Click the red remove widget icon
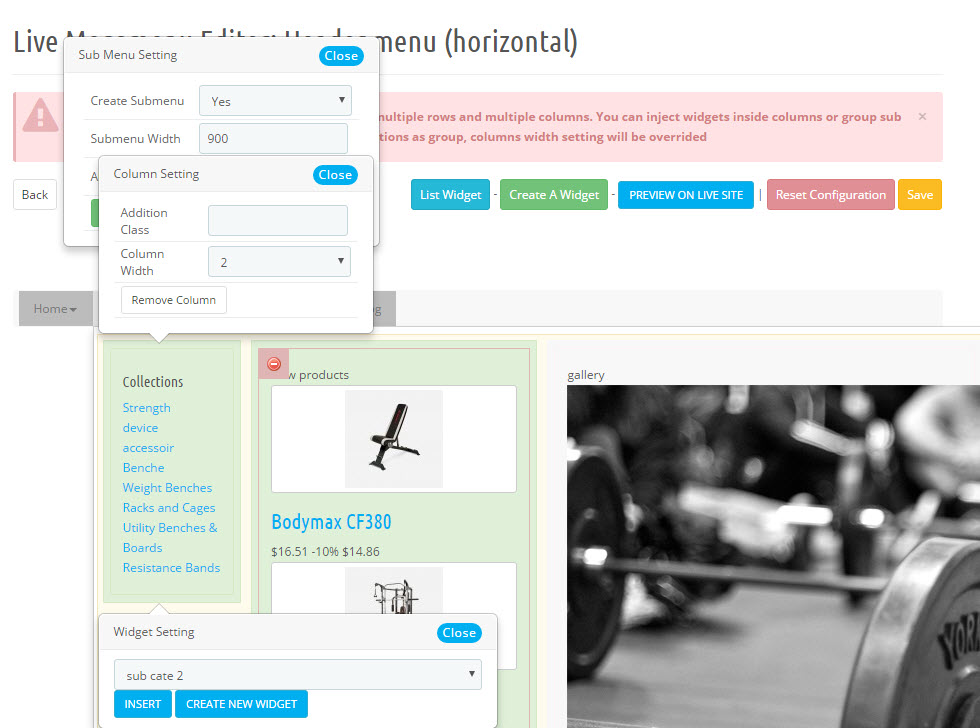The image size is (980, 728). coord(274,364)
